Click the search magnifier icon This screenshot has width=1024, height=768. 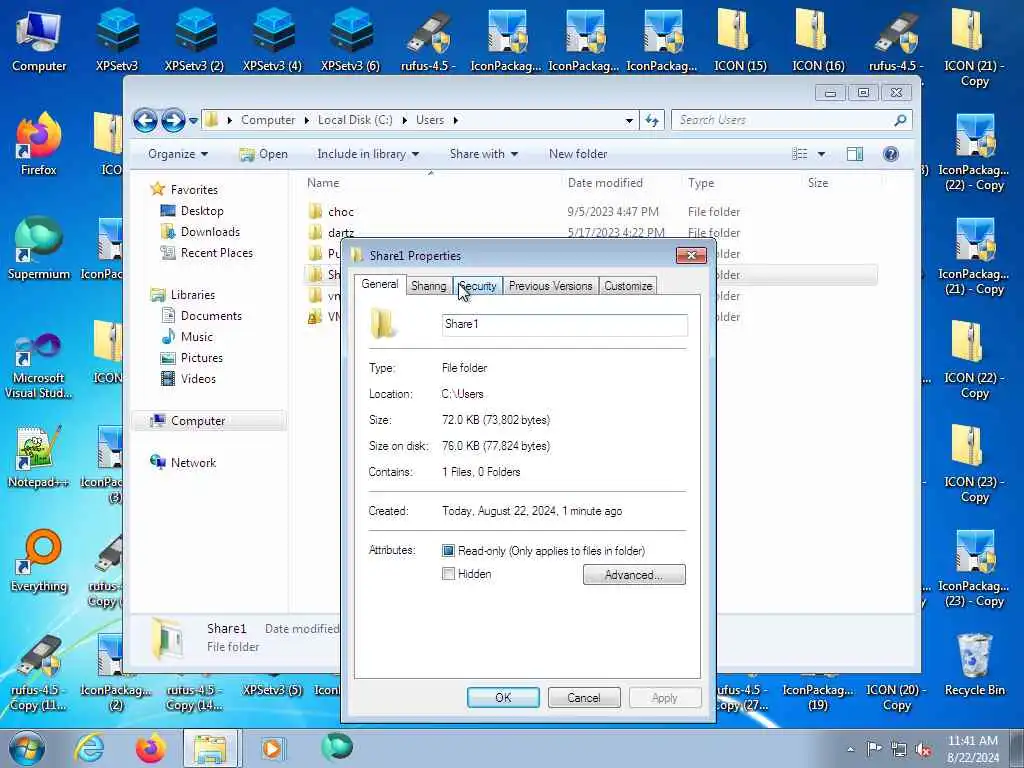(901, 120)
